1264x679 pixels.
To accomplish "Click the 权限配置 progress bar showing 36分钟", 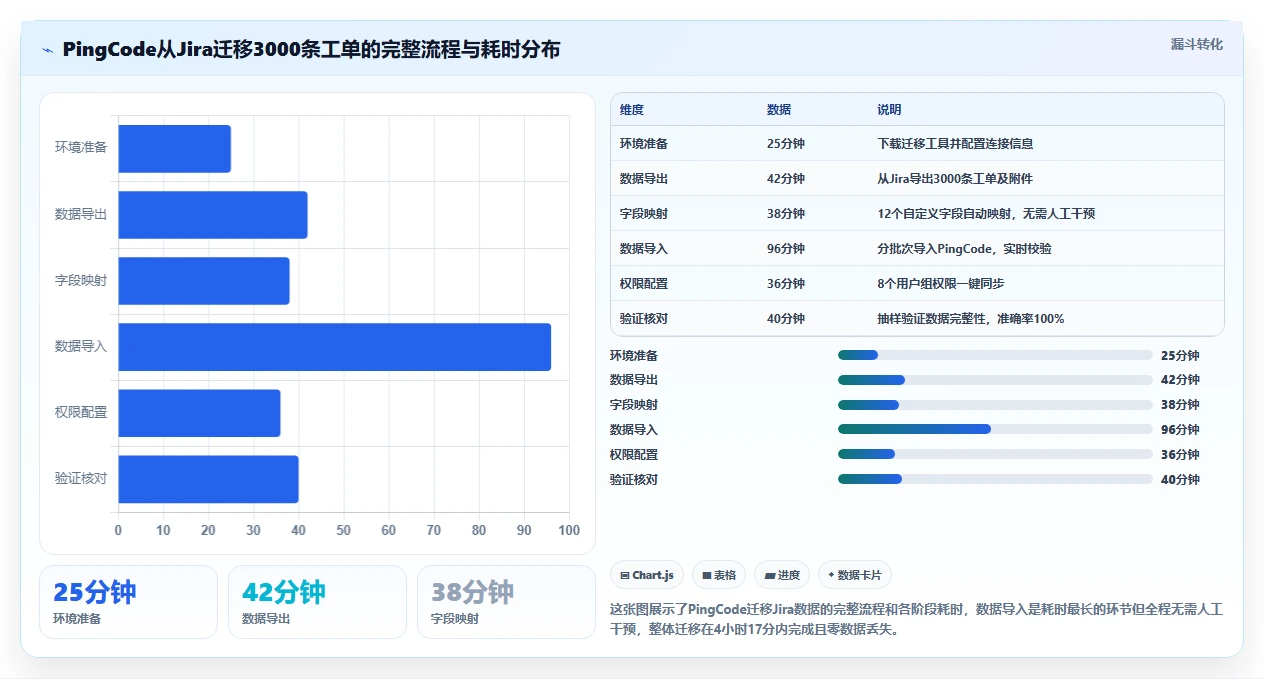I will 995,454.
